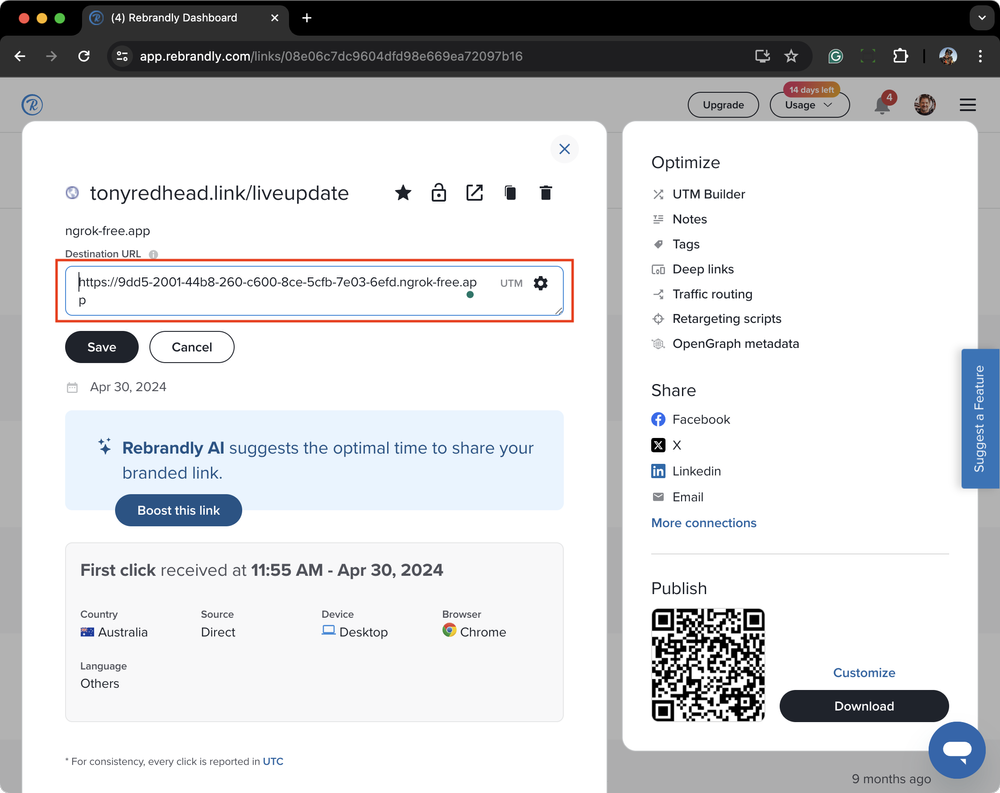Image resolution: width=1000 pixels, height=793 pixels.
Task: Open a new browser tab
Action: 307,18
